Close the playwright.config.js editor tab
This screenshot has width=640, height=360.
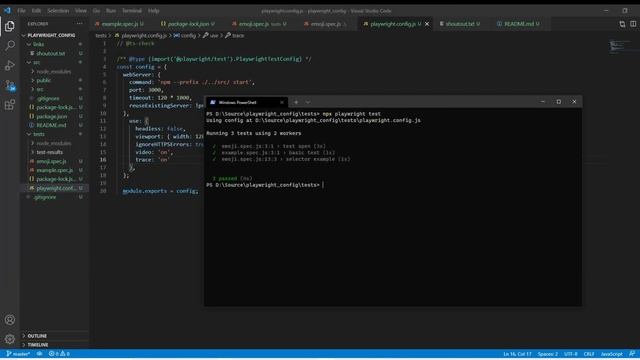click(427, 24)
